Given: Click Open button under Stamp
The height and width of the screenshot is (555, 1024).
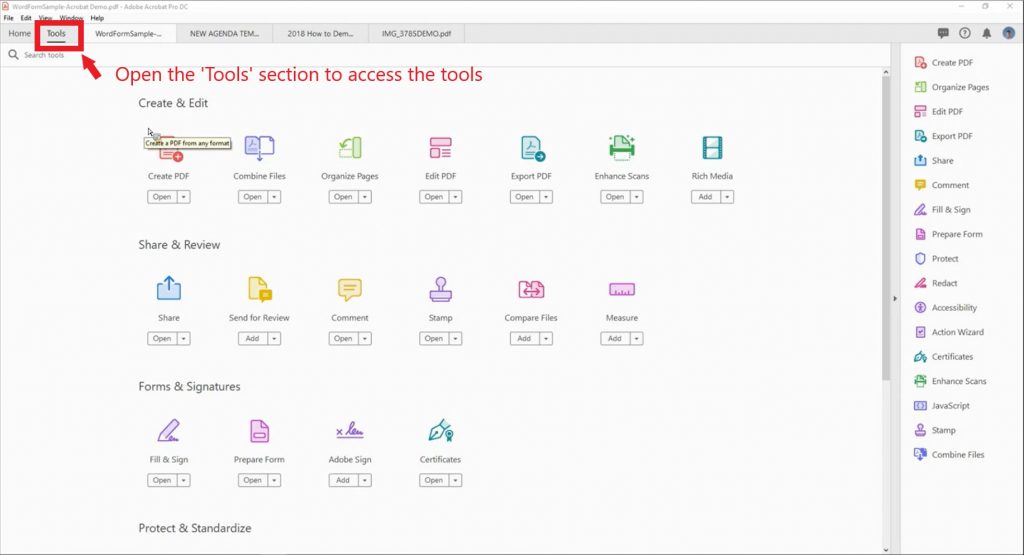Looking at the screenshot, I should [434, 338].
